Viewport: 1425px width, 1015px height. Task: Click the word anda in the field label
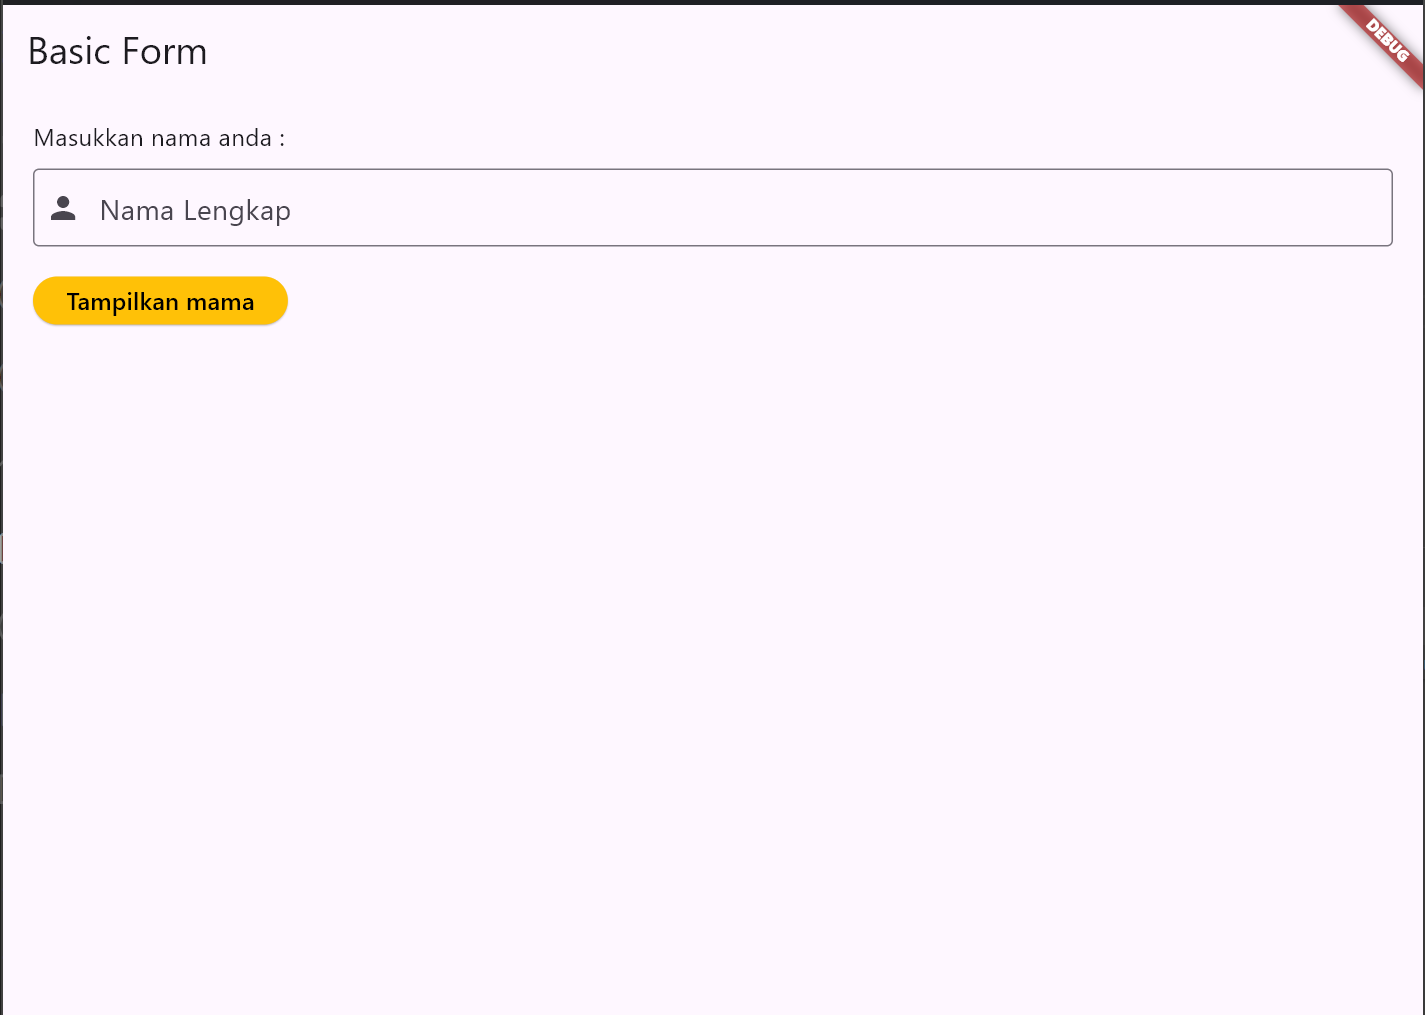click(x=245, y=138)
